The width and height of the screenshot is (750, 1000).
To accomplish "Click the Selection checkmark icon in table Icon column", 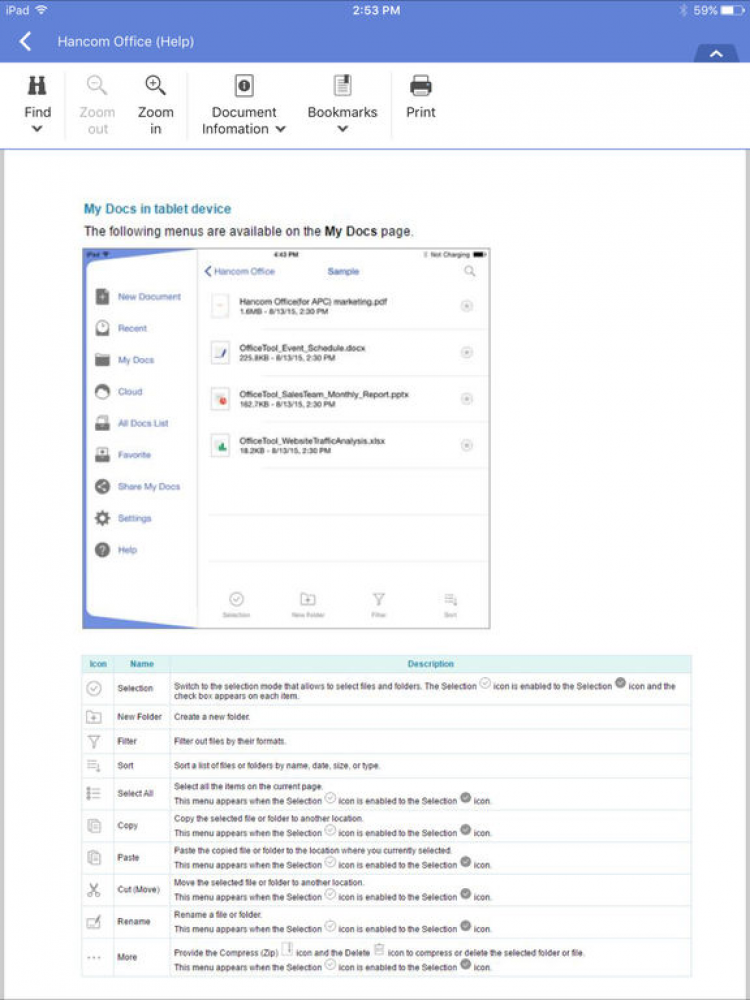I will 94,689.
